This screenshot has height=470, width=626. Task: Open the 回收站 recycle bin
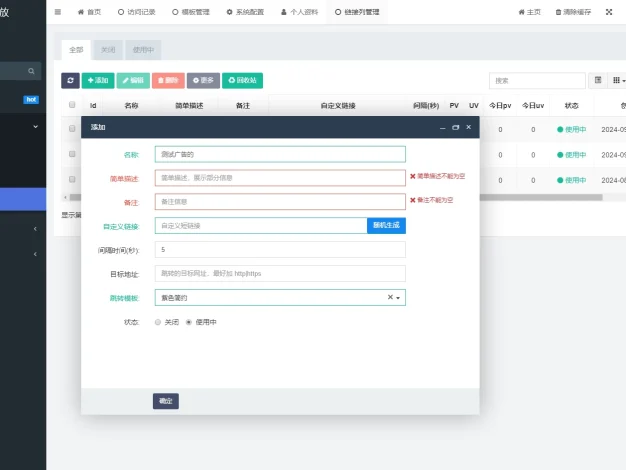242,80
